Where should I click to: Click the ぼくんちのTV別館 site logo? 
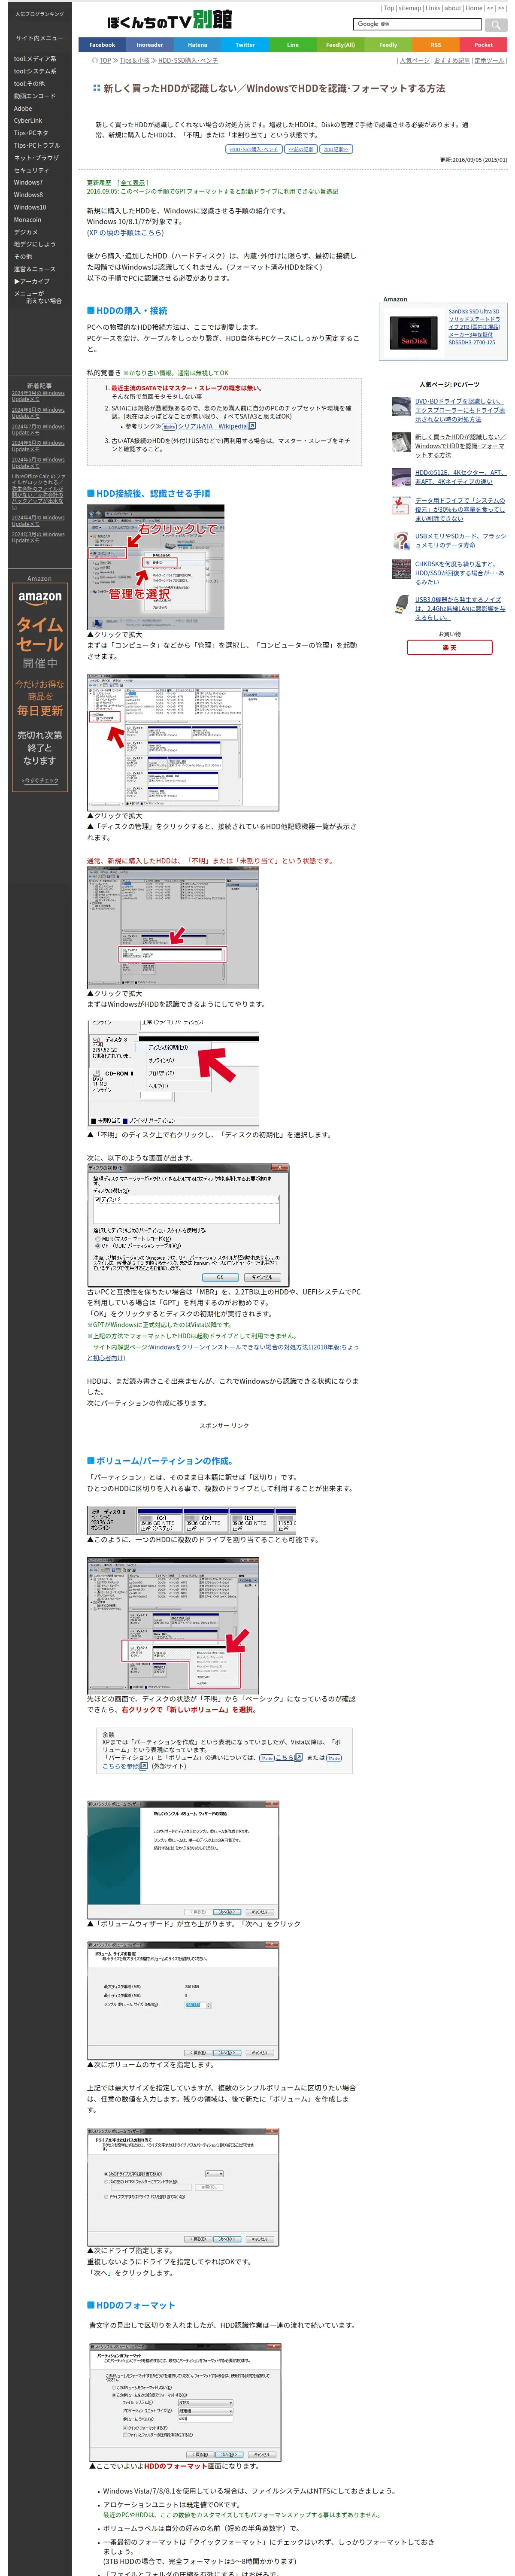click(x=169, y=20)
